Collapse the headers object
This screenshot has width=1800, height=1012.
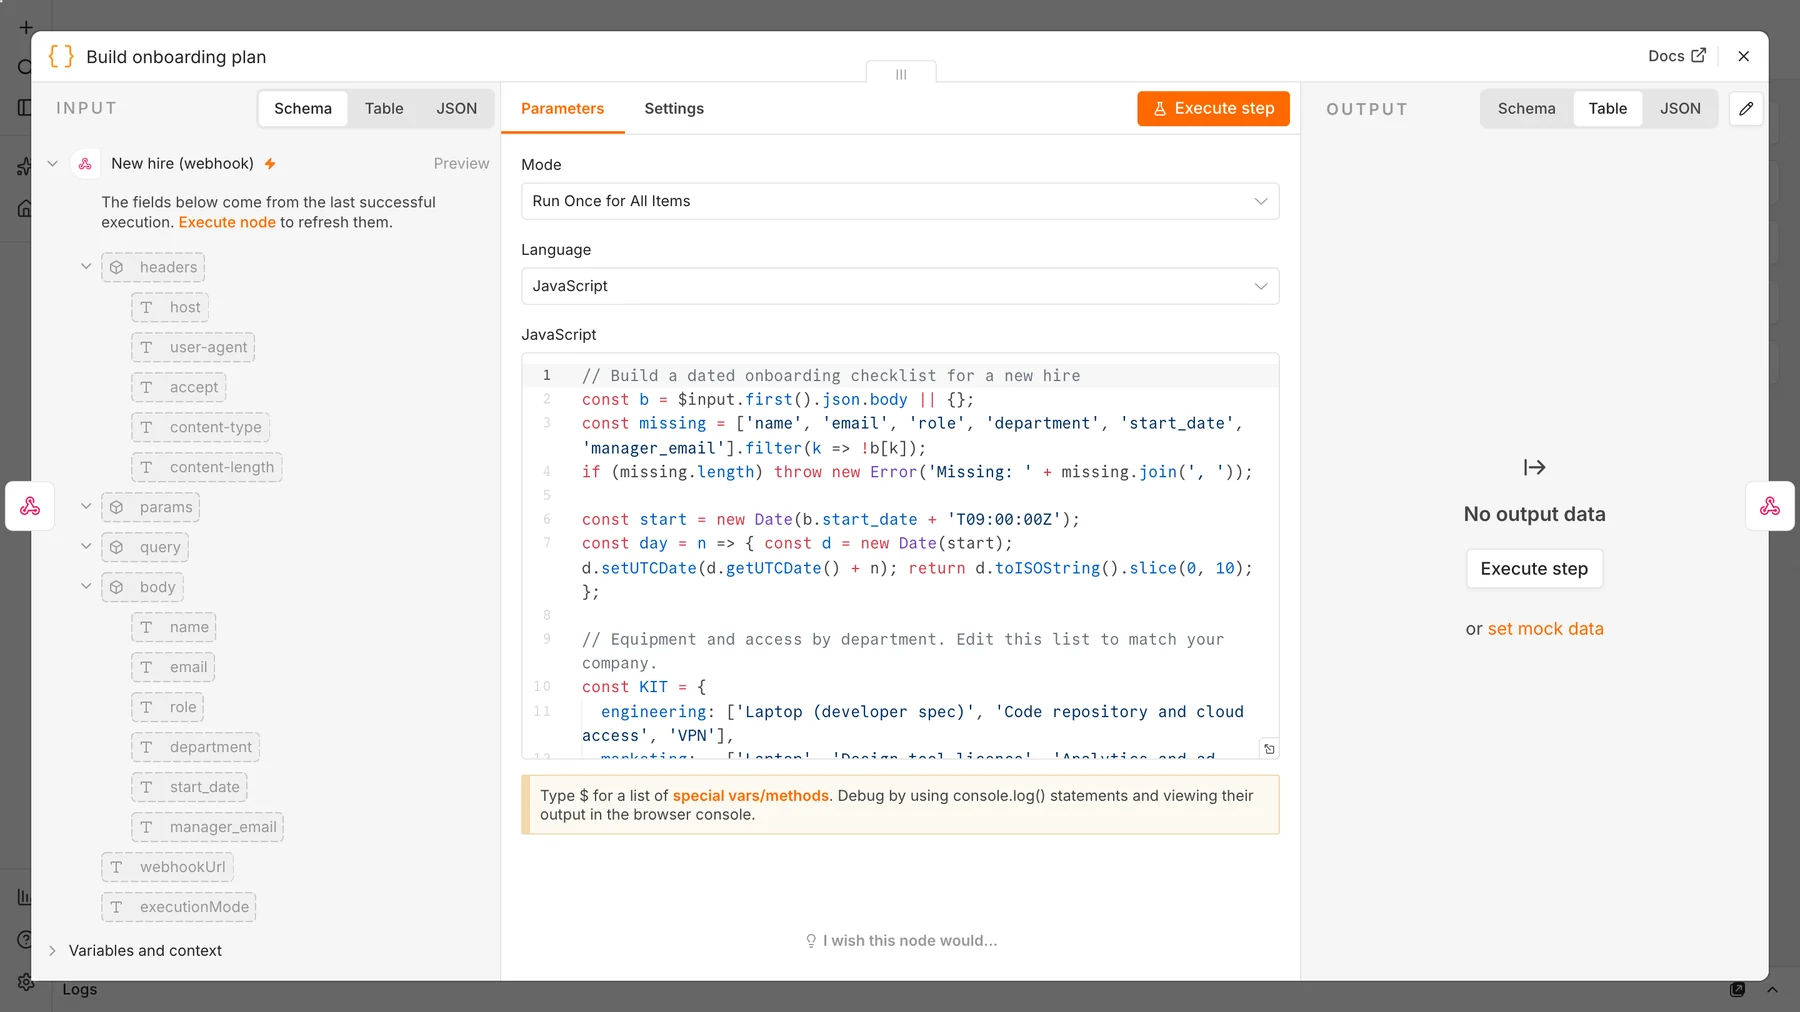tap(86, 267)
